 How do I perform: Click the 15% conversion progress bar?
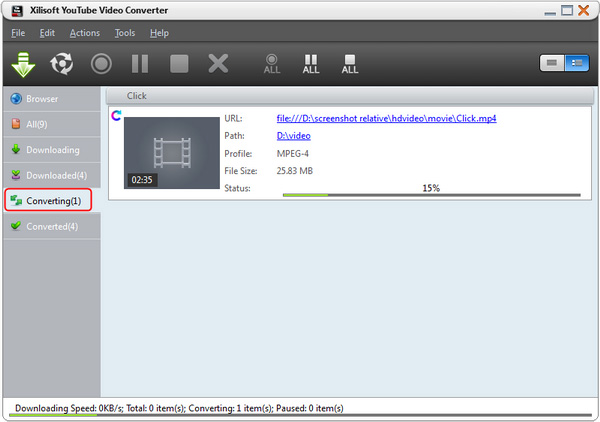(432, 195)
